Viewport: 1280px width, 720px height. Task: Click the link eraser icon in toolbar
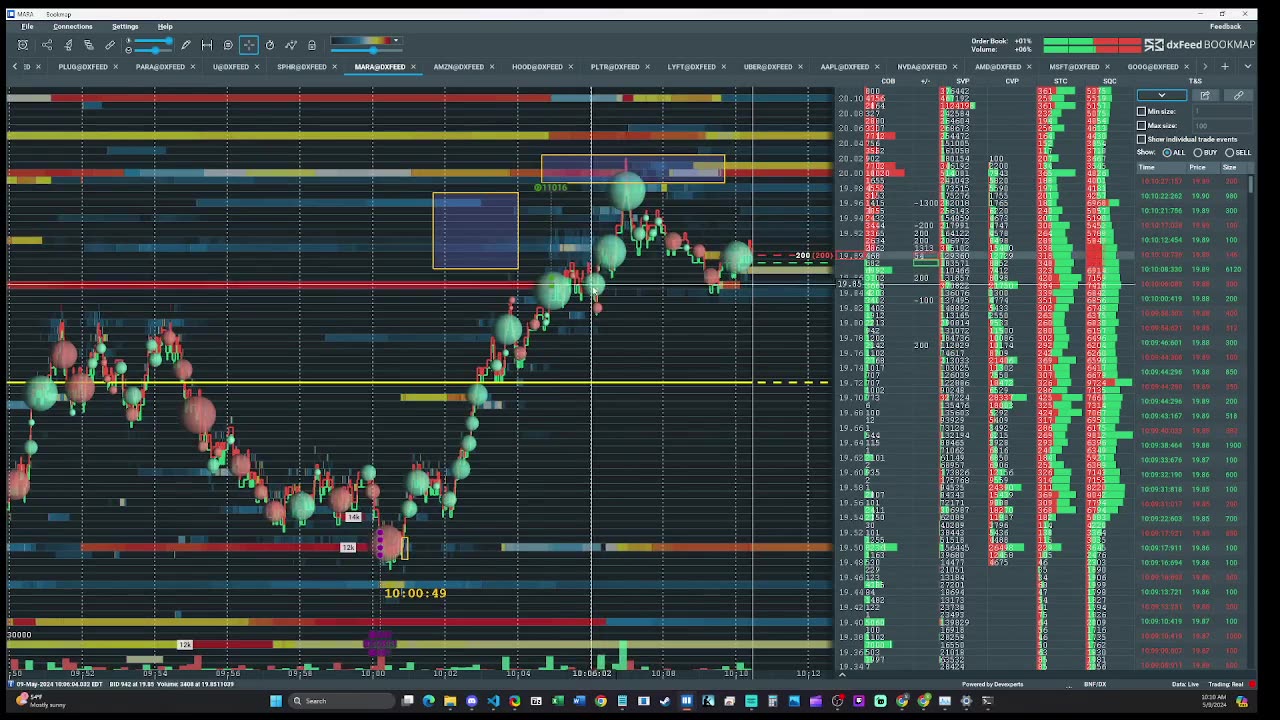110,45
